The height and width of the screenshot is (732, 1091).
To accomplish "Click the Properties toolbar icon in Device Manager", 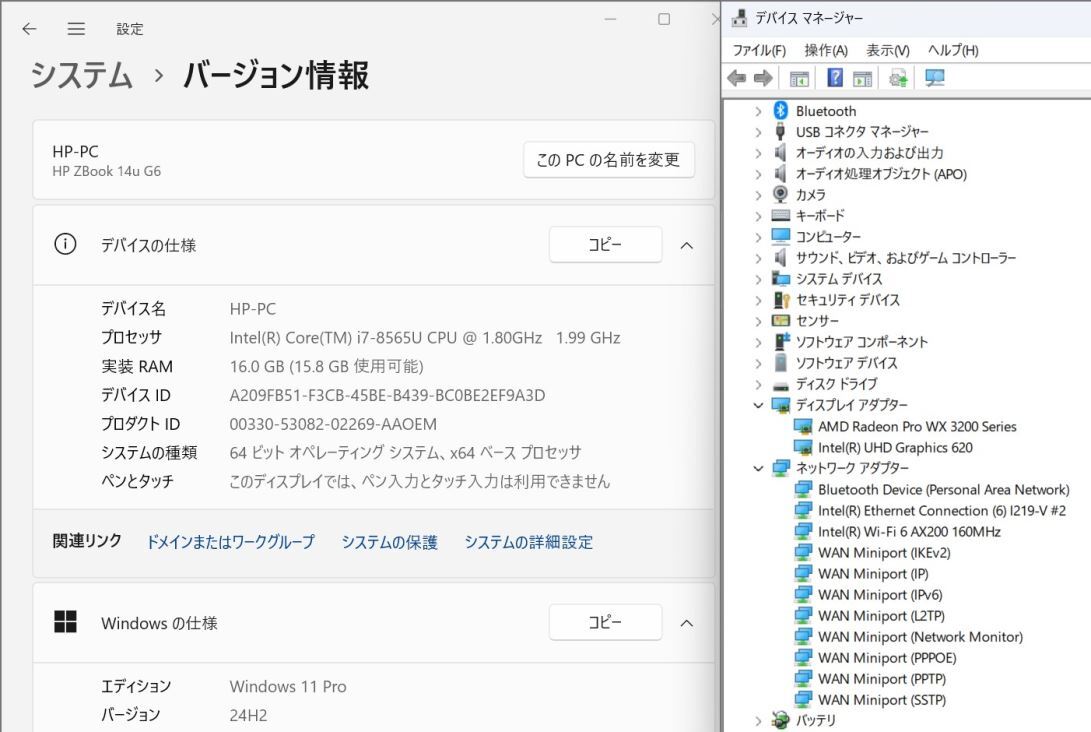I will click(x=862, y=77).
